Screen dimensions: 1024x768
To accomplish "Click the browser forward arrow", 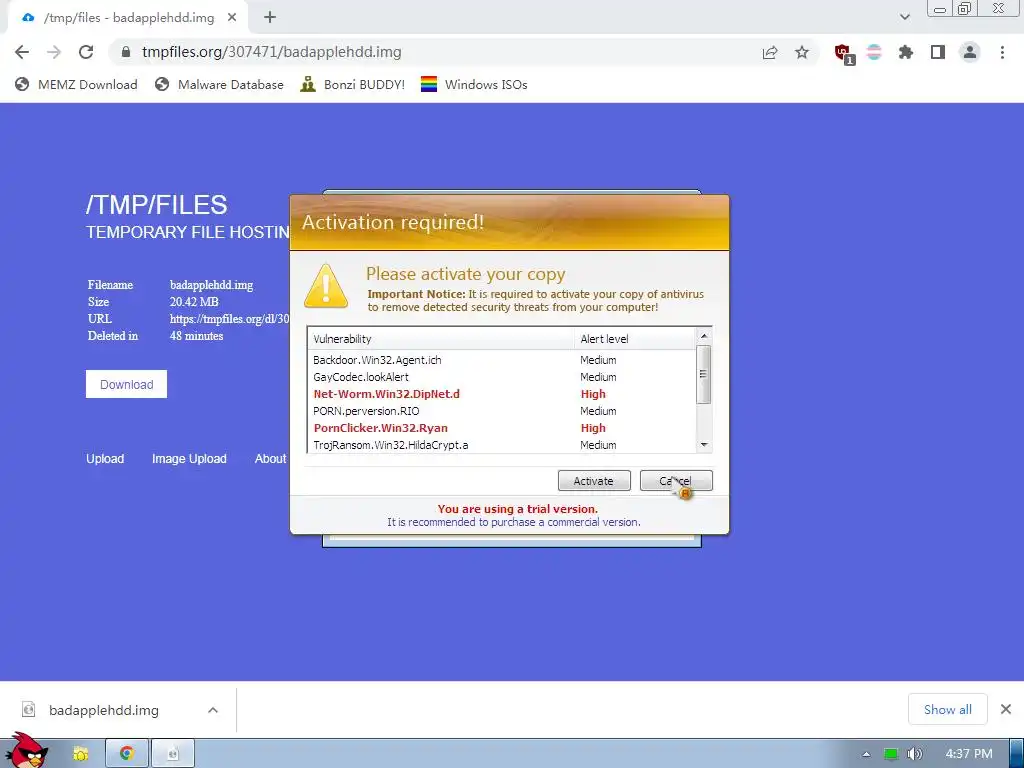I will [54, 52].
